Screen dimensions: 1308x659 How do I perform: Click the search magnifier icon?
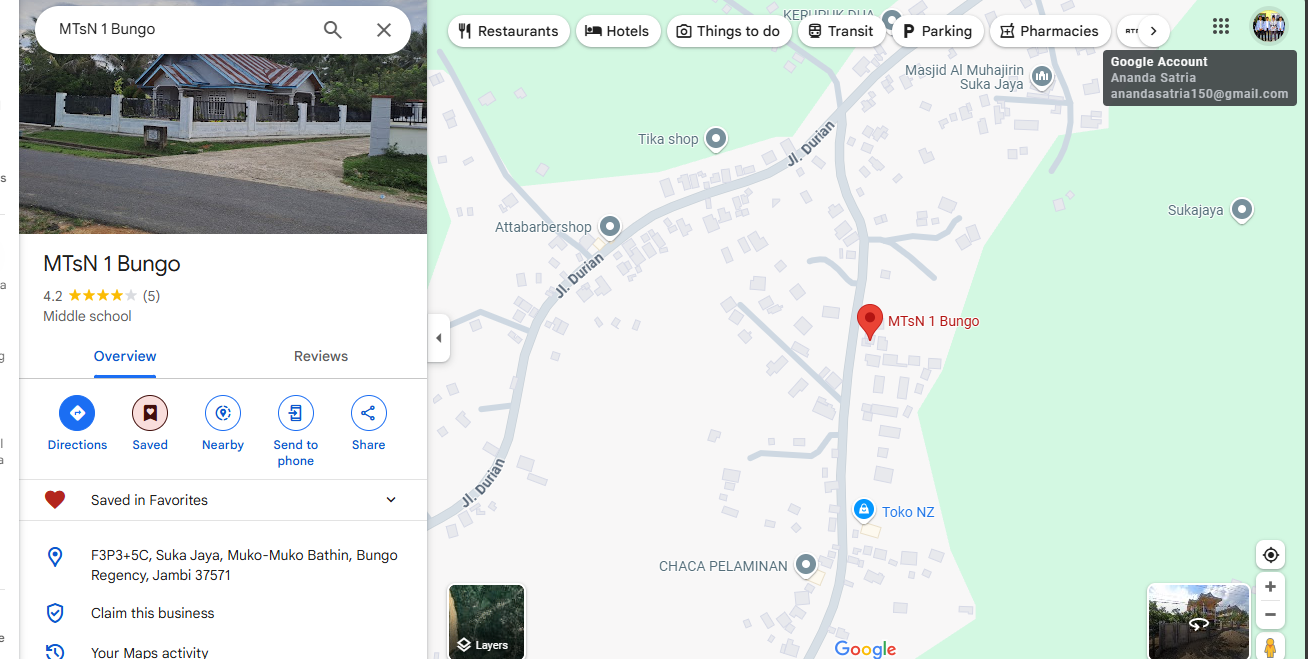[x=333, y=30]
